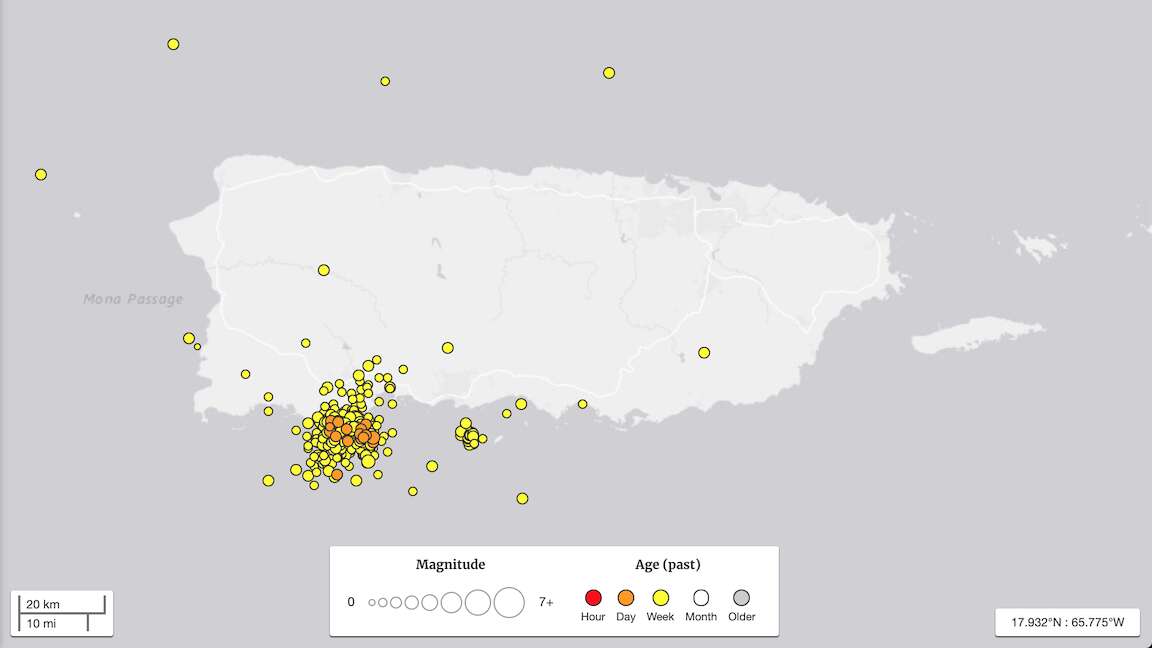1152x648 pixels.
Task: Select the yellow Week legend circle
Action: point(660,598)
